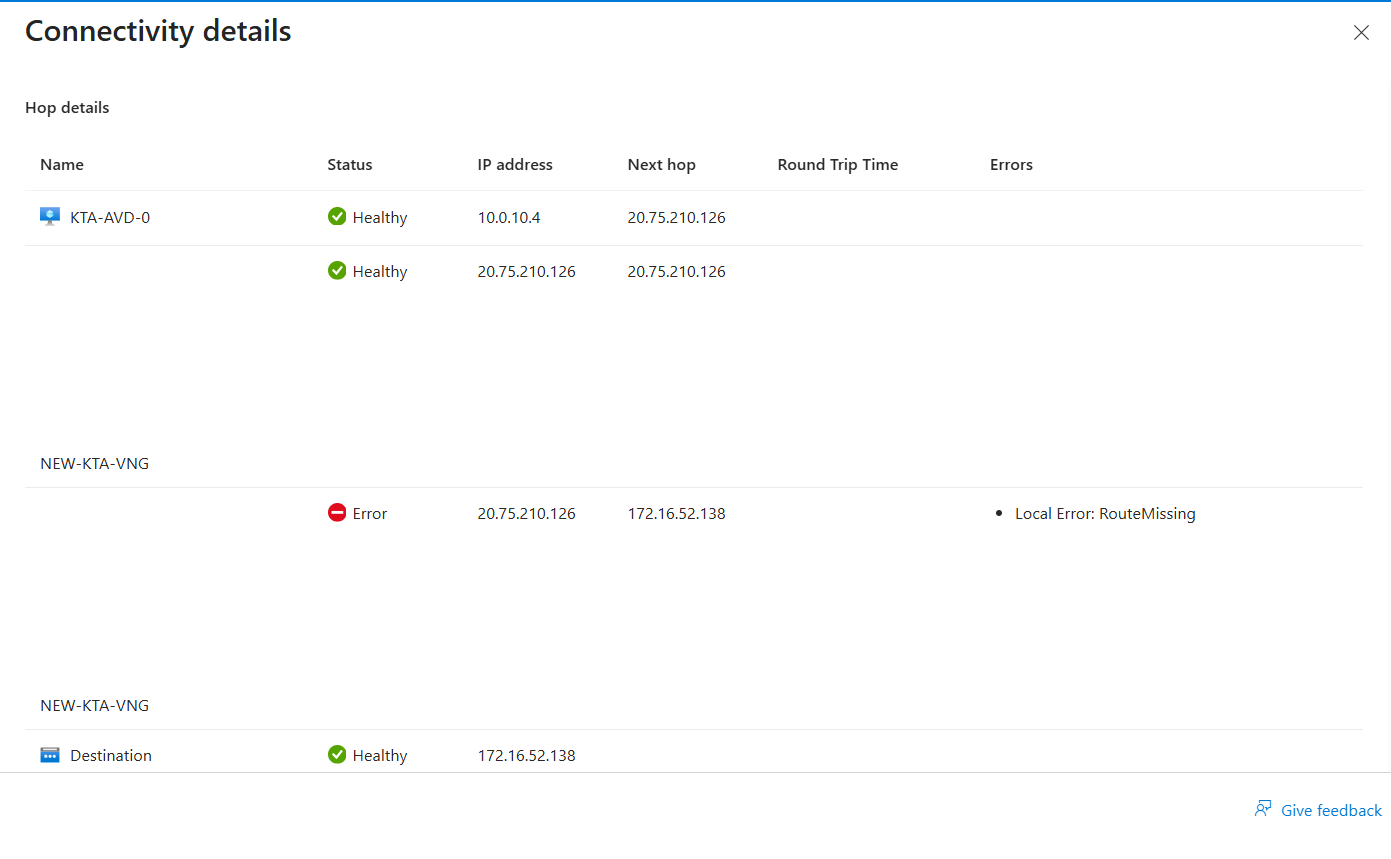
Task: Click the KTA-AVD-0 virtual machine icon
Action: click(50, 217)
